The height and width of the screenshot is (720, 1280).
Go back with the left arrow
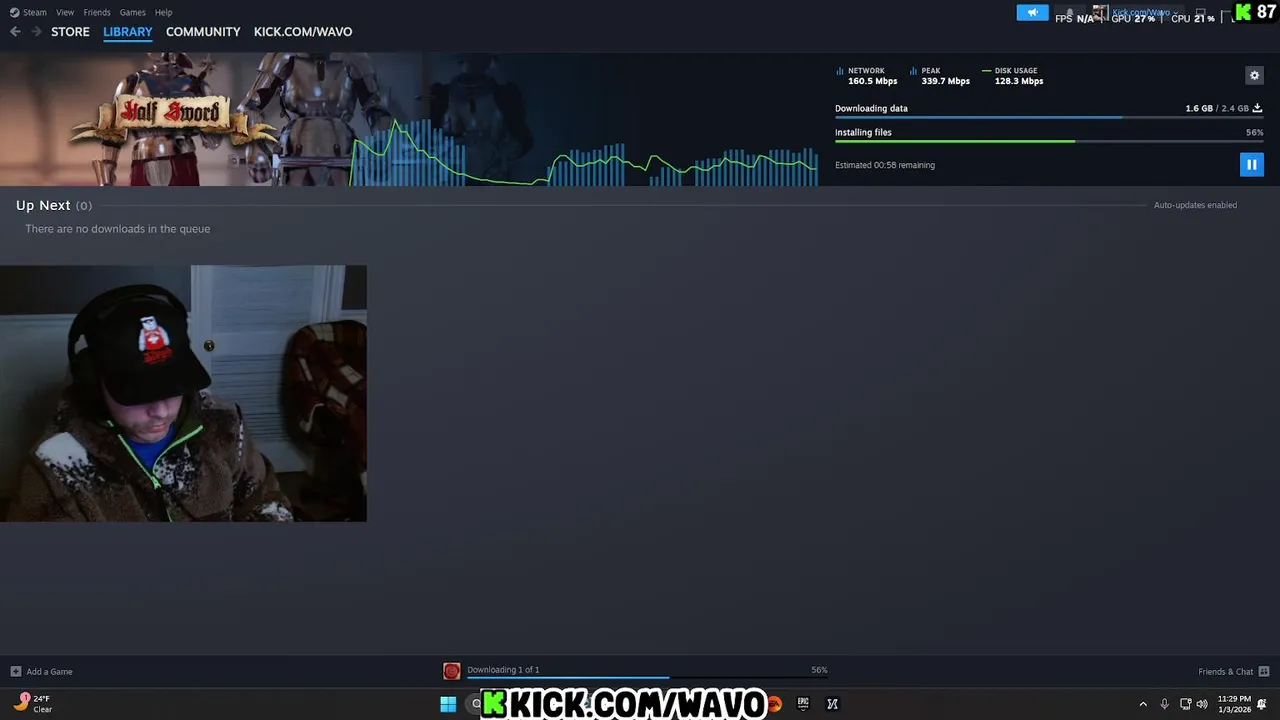tap(15, 32)
